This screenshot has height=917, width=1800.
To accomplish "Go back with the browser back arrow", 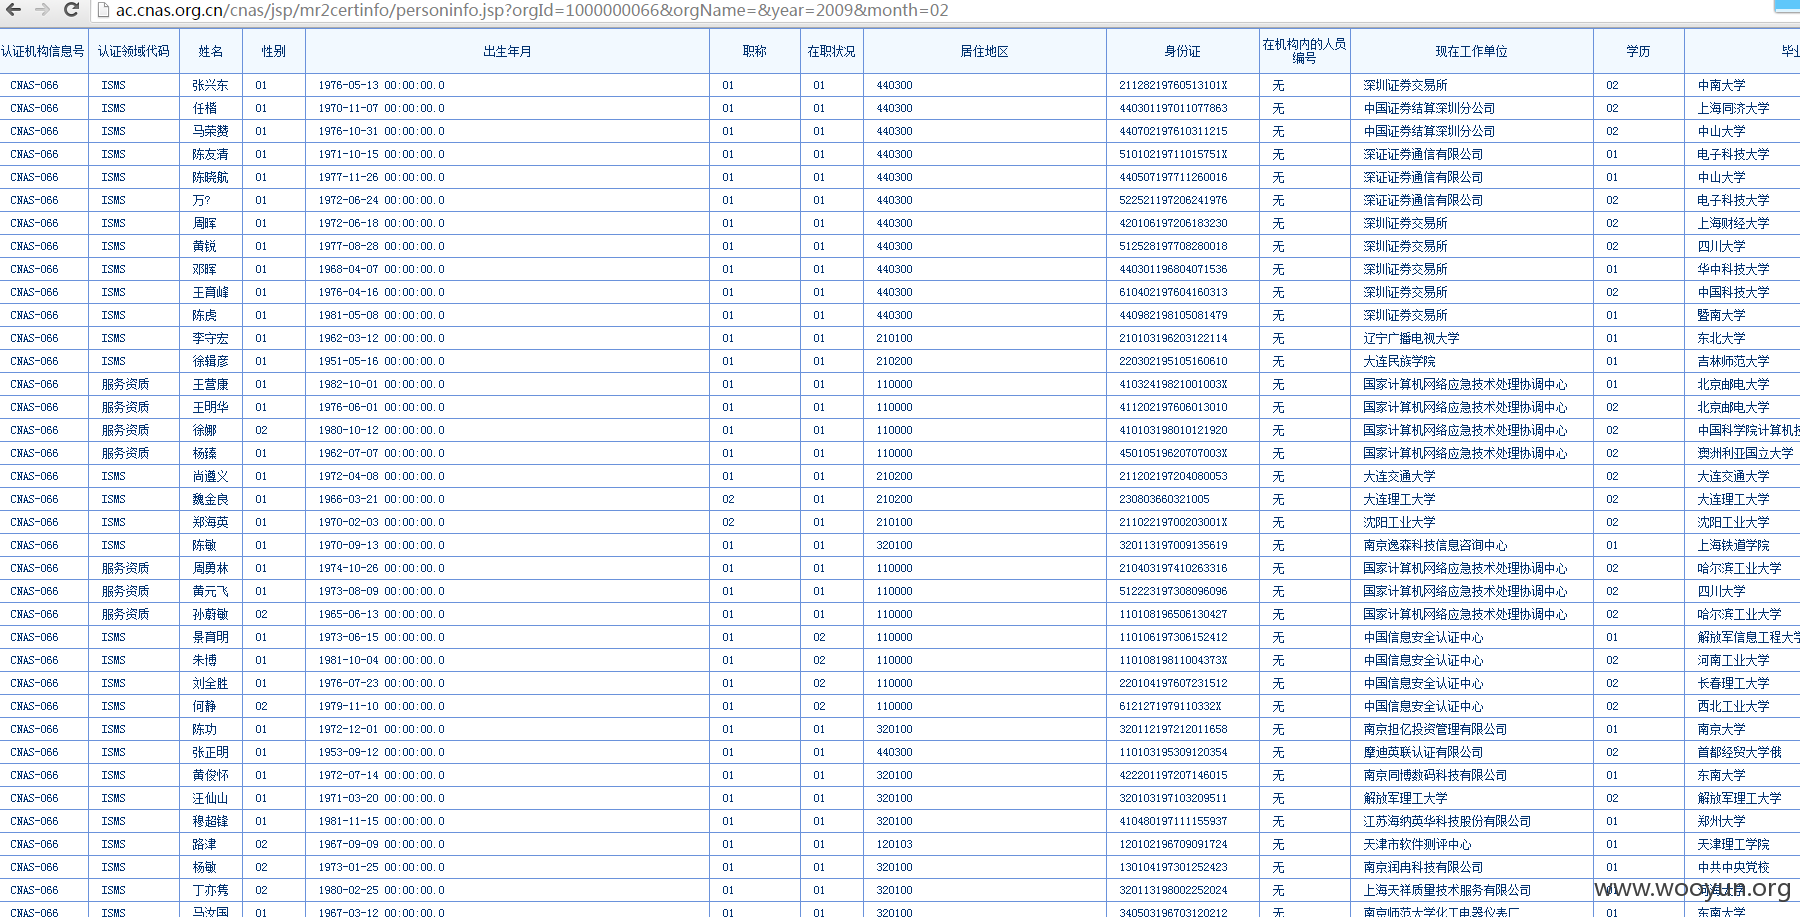I will [x=14, y=10].
